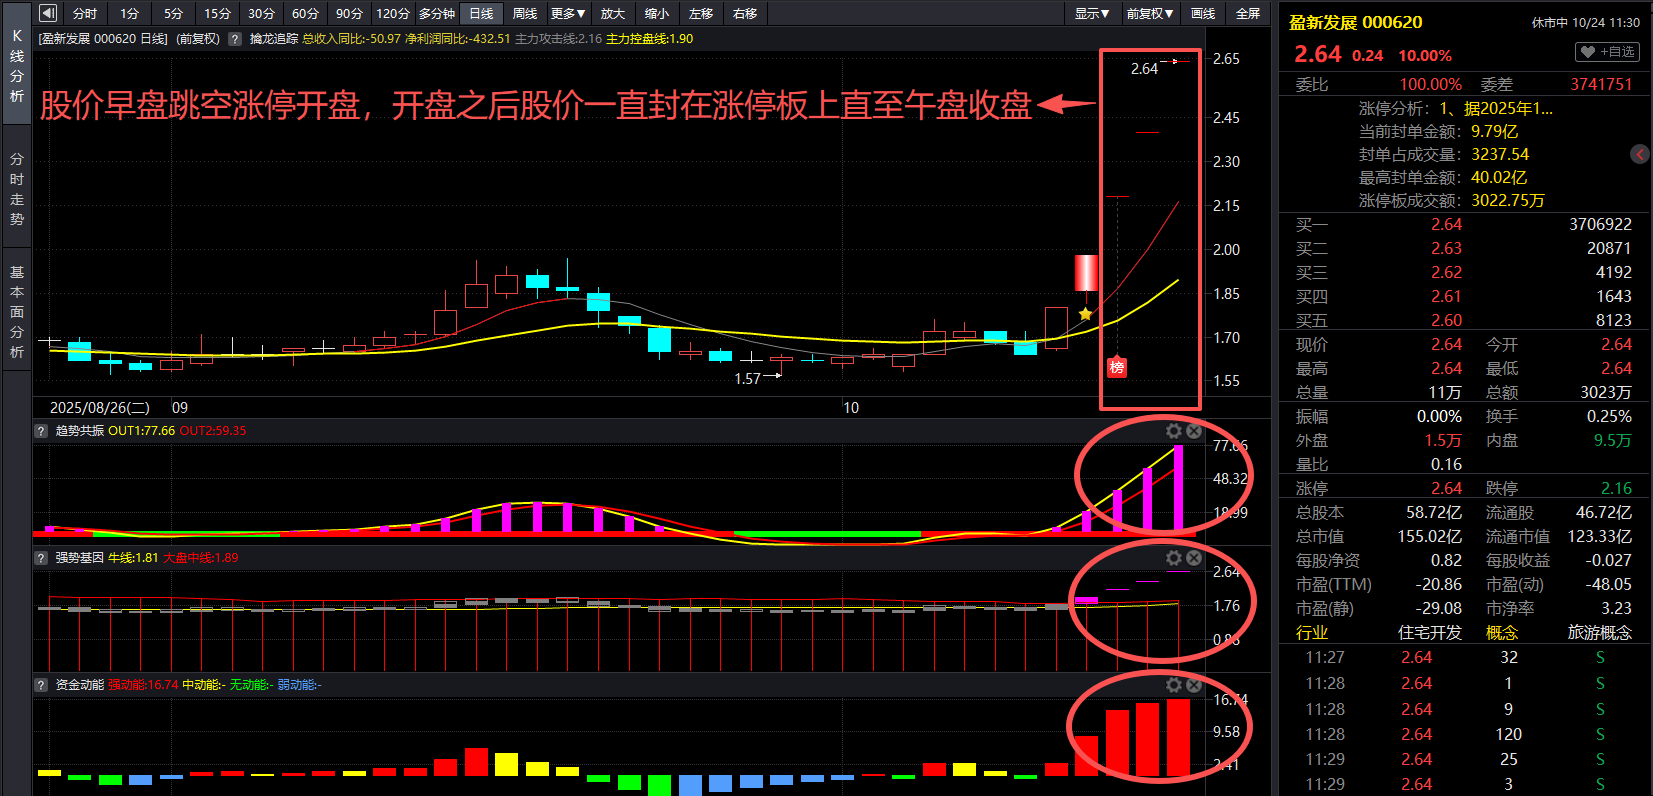Image resolution: width=1653 pixels, height=796 pixels.
Task: Open settings gear of 强势基因 panel
Action: [1174, 558]
